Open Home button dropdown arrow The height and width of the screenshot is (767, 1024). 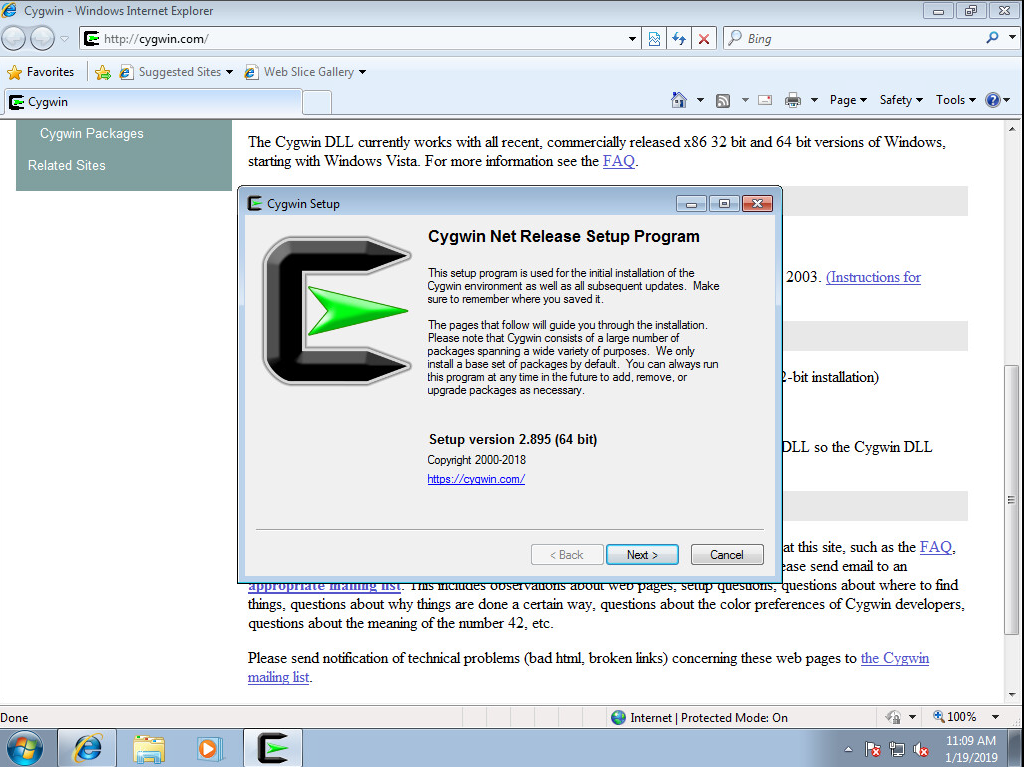700,100
